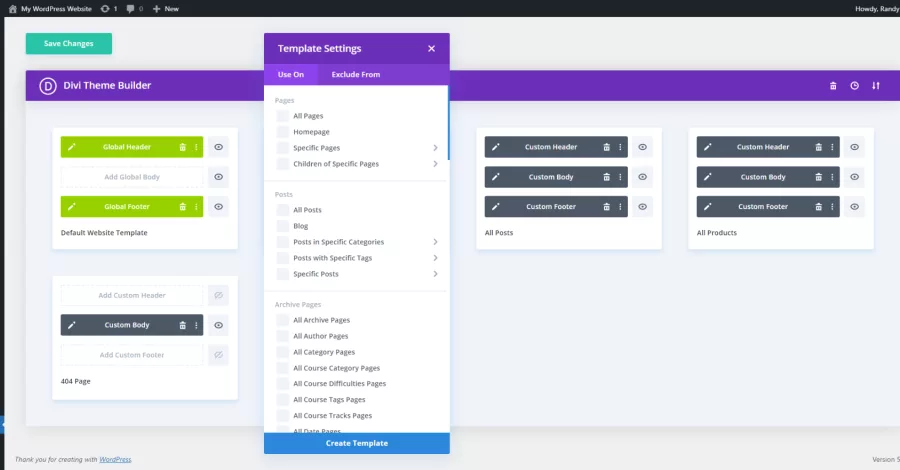Edit All Products Custom Header pencil icon
Image resolution: width=900 pixels, height=470 pixels.
[x=708, y=147]
